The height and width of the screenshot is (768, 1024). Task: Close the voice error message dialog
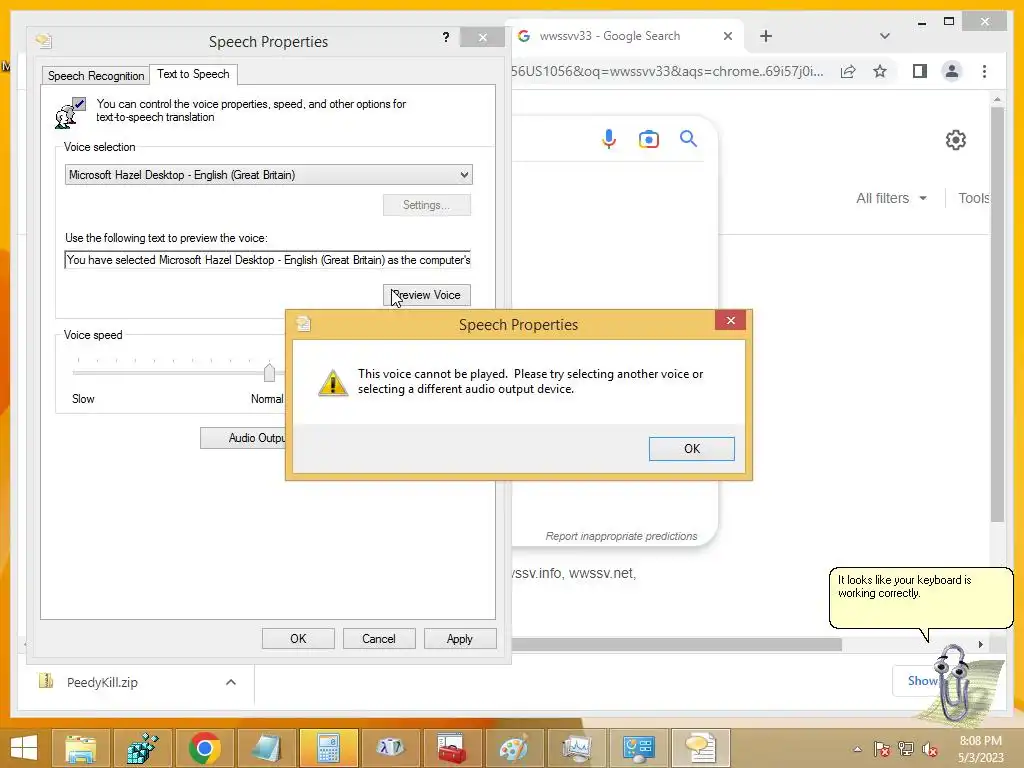[x=730, y=320]
